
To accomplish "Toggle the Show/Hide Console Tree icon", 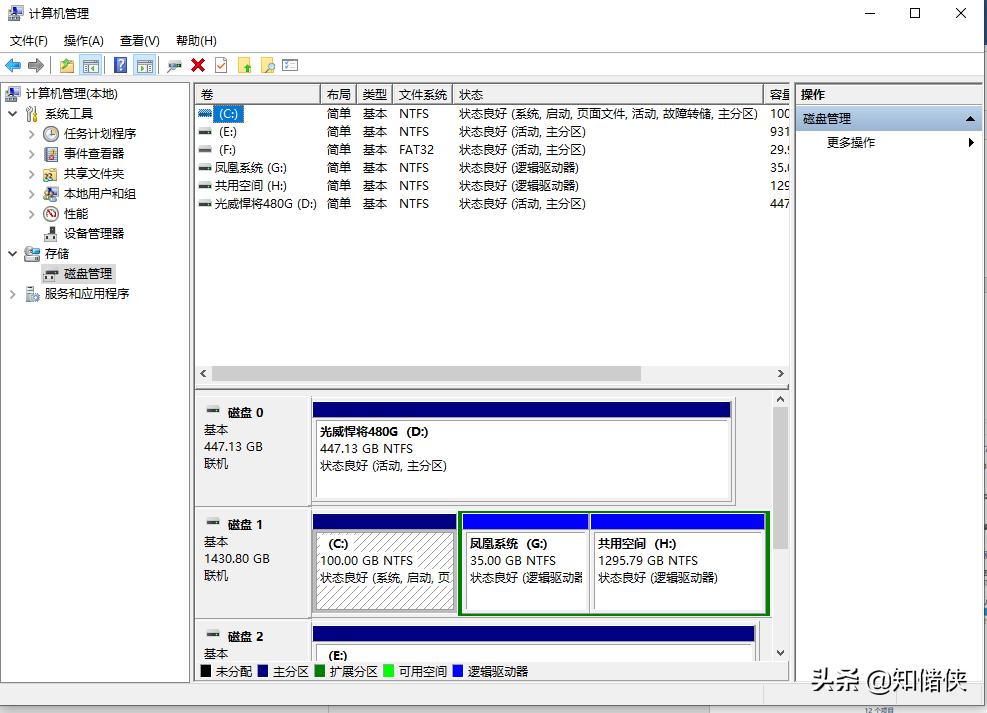I will 91,65.
